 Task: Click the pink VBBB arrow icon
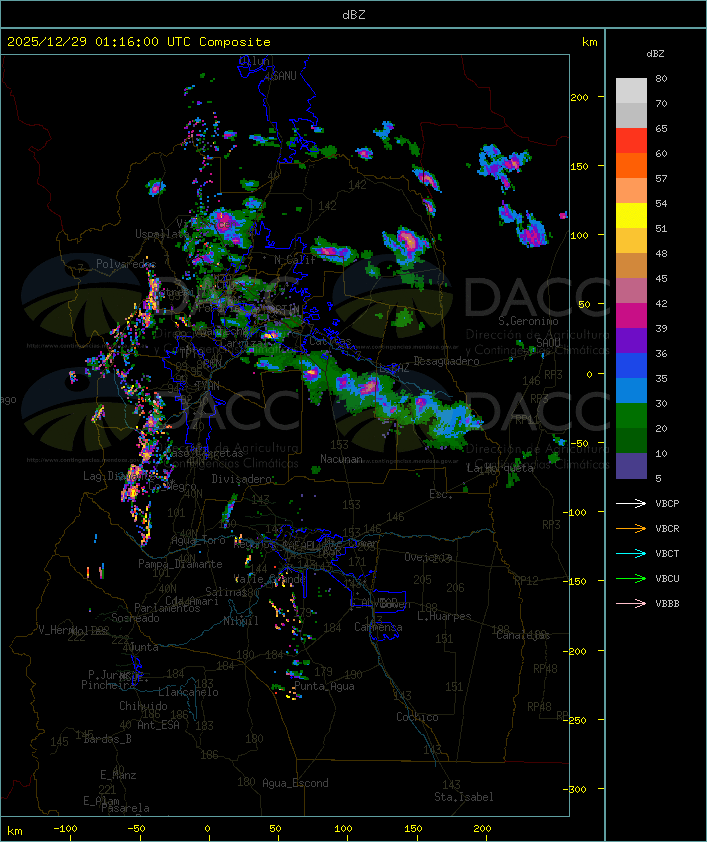[x=631, y=604]
